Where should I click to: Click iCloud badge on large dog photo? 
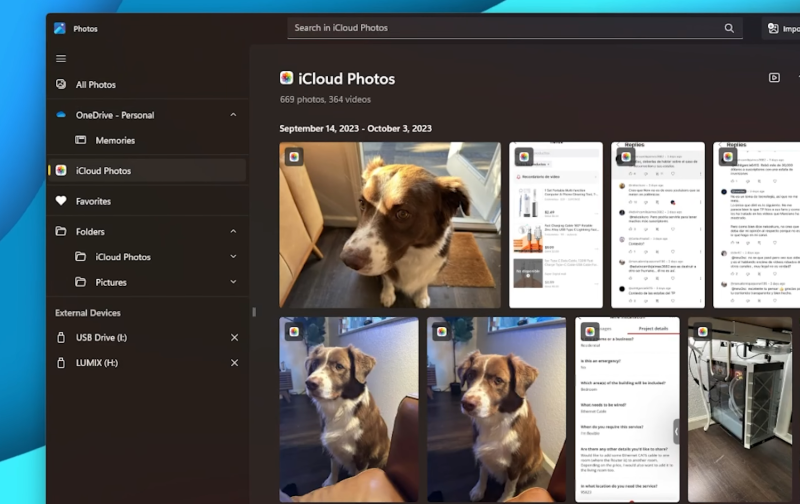[294, 157]
